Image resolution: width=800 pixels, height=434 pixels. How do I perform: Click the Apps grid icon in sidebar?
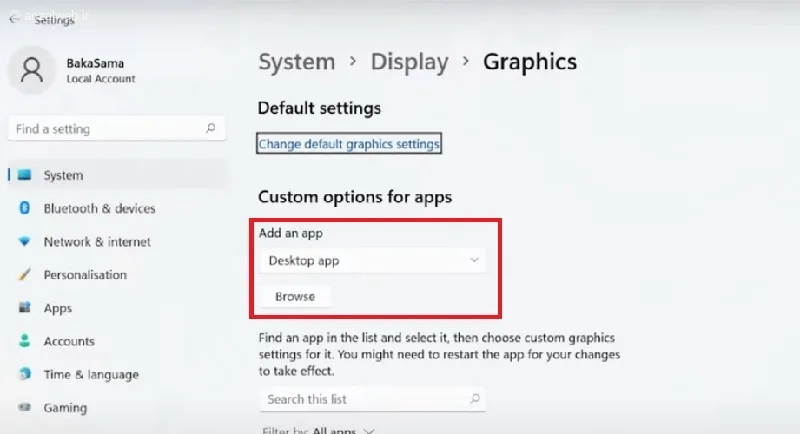(x=24, y=308)
